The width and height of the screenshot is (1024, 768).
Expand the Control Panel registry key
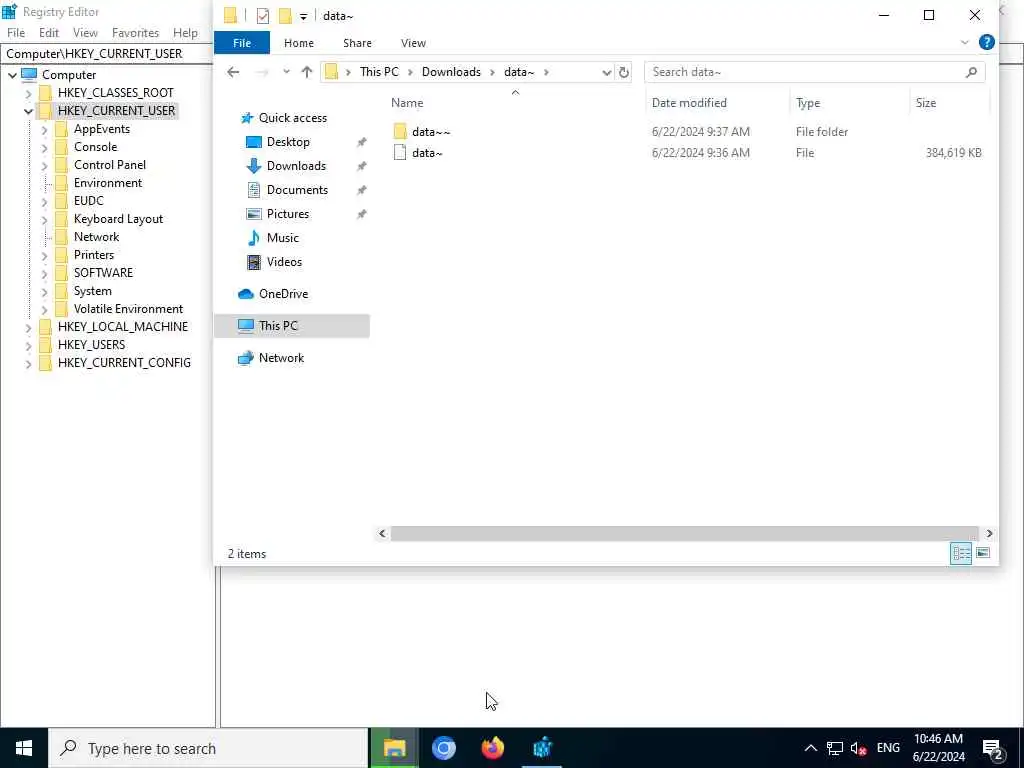point(44,165)
